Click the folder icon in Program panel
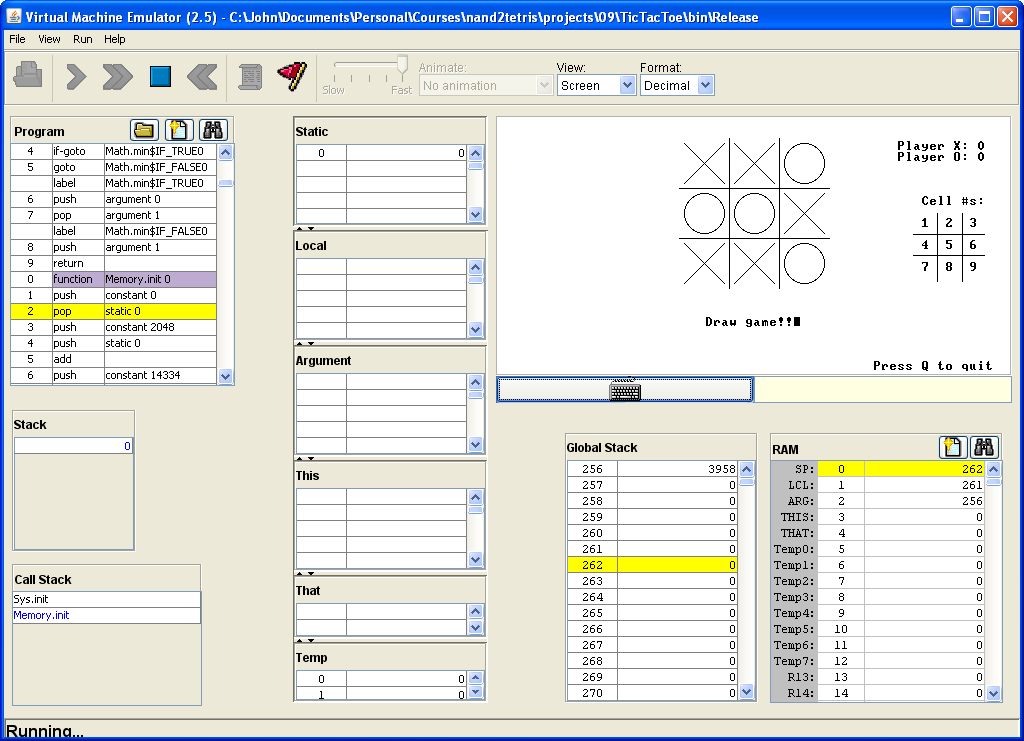 pyautogui.click(x=145, y=130)
